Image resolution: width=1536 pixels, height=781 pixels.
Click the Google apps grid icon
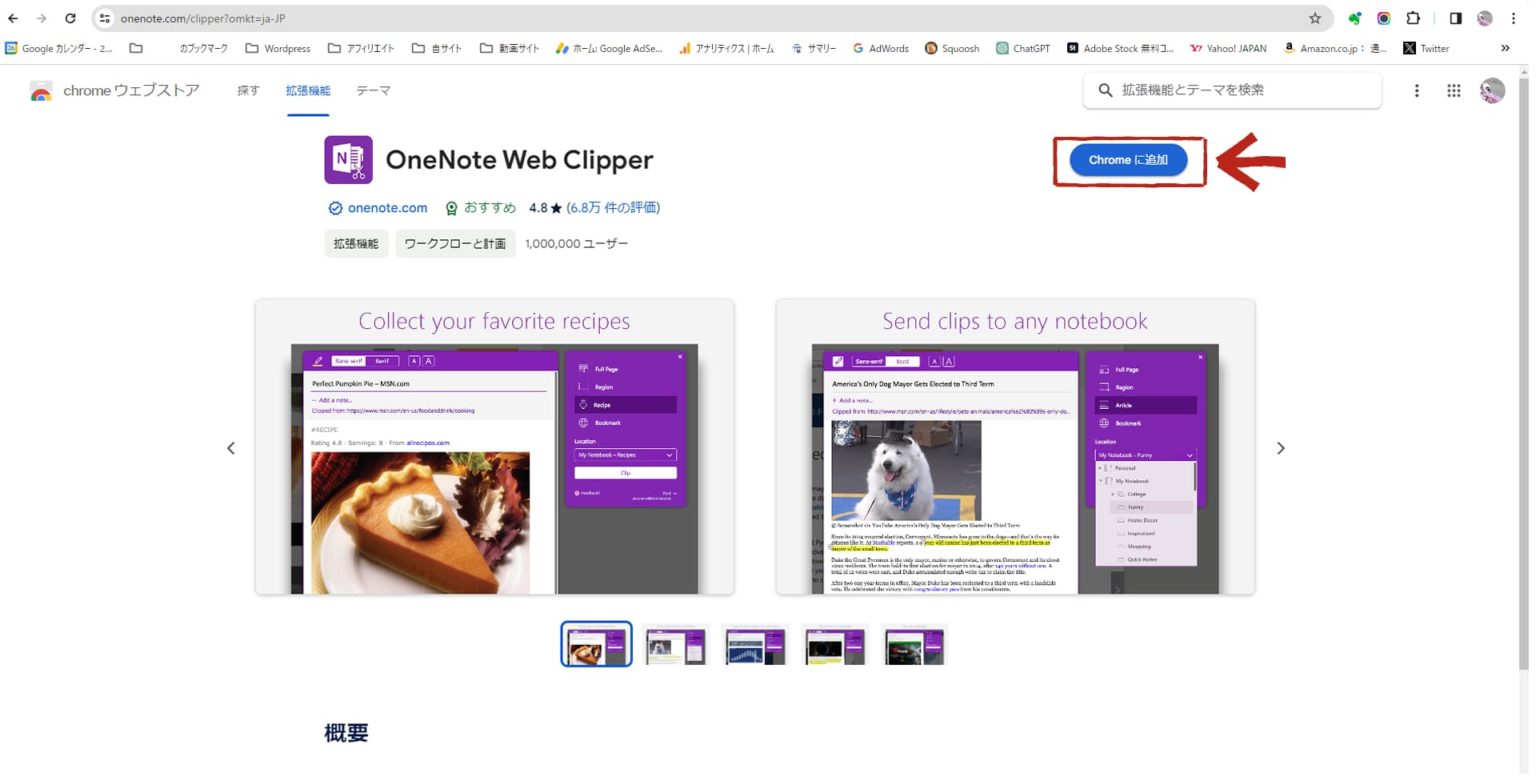click(x=1453, y=90)
